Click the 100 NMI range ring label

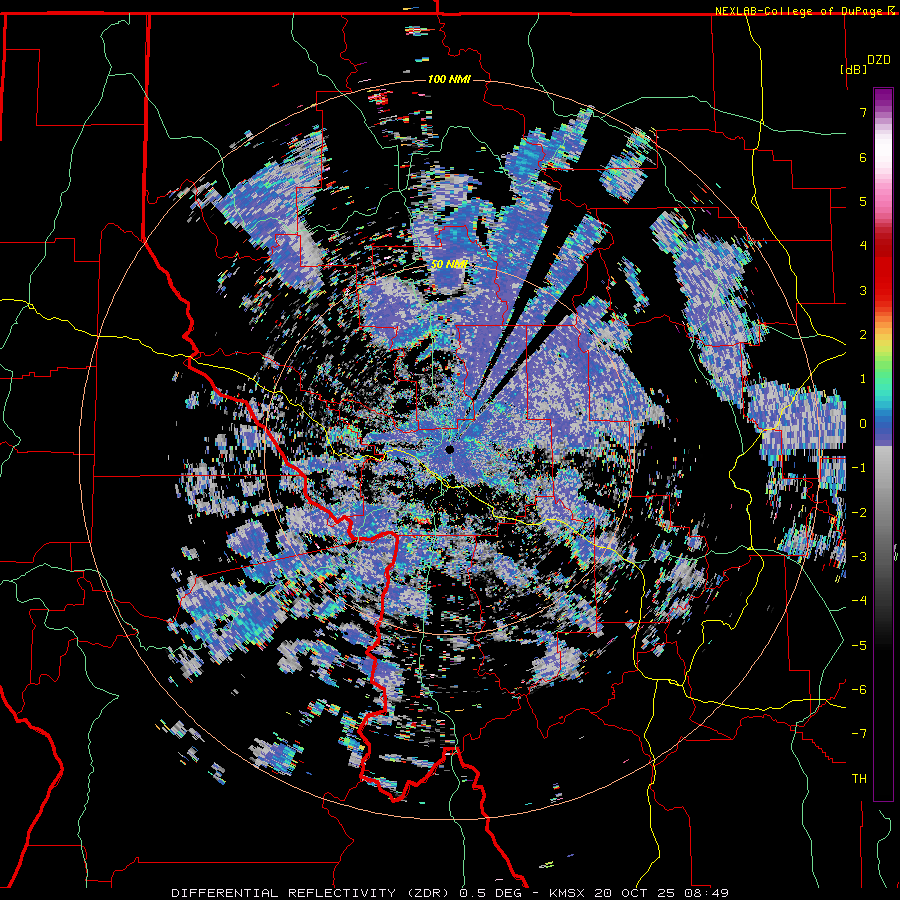pos(449,79)
